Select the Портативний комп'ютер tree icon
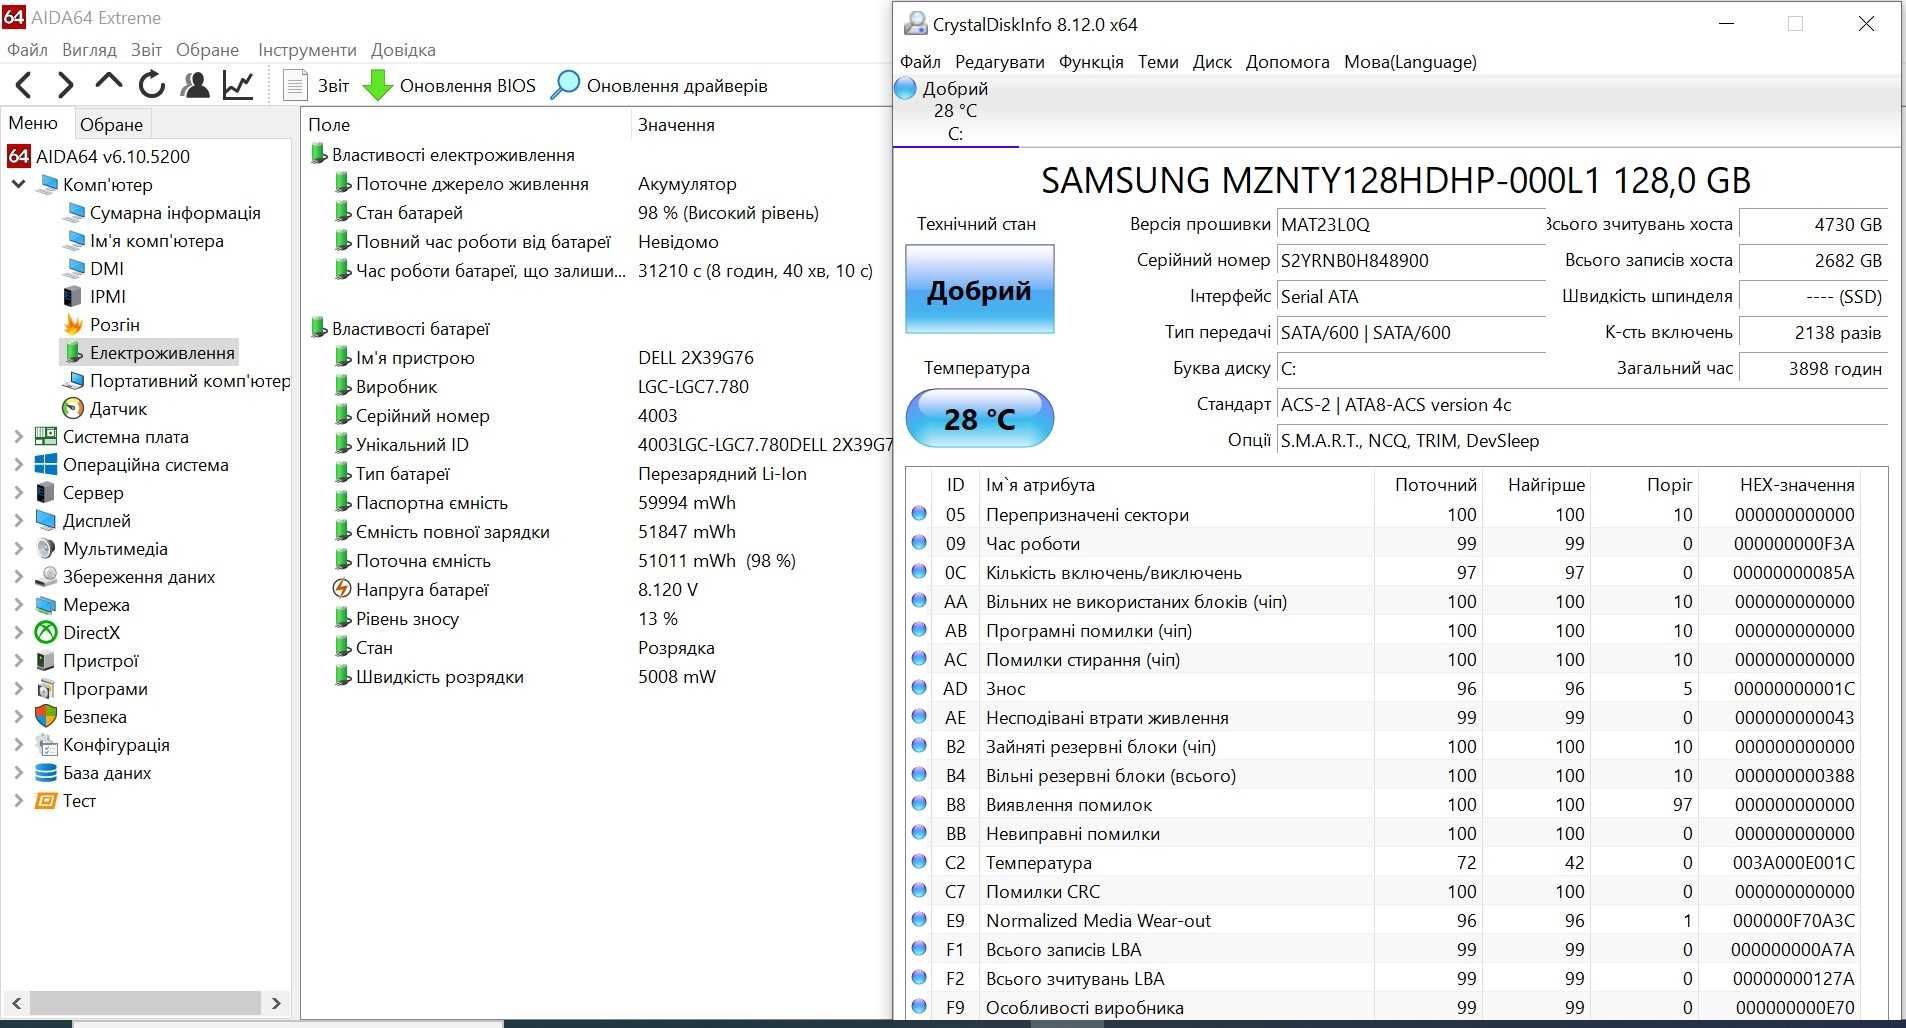Viewport: 1906px width, 1028px height. pos(73,381)
